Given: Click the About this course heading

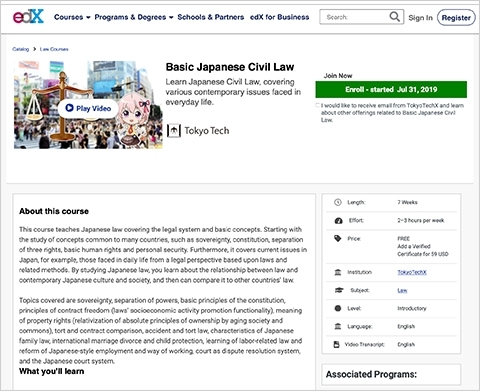Looking at the screenshot, I should click(54, 211).
